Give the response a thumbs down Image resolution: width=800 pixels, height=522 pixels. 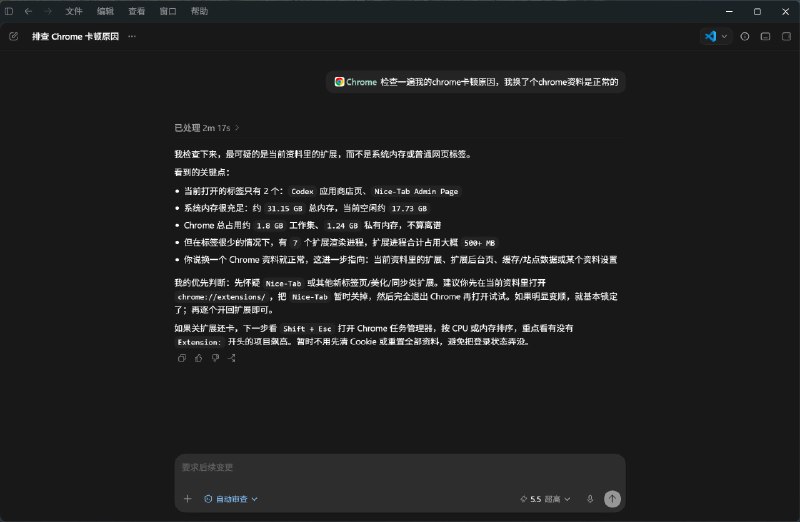pyautogui.click(x=215, y=358)
